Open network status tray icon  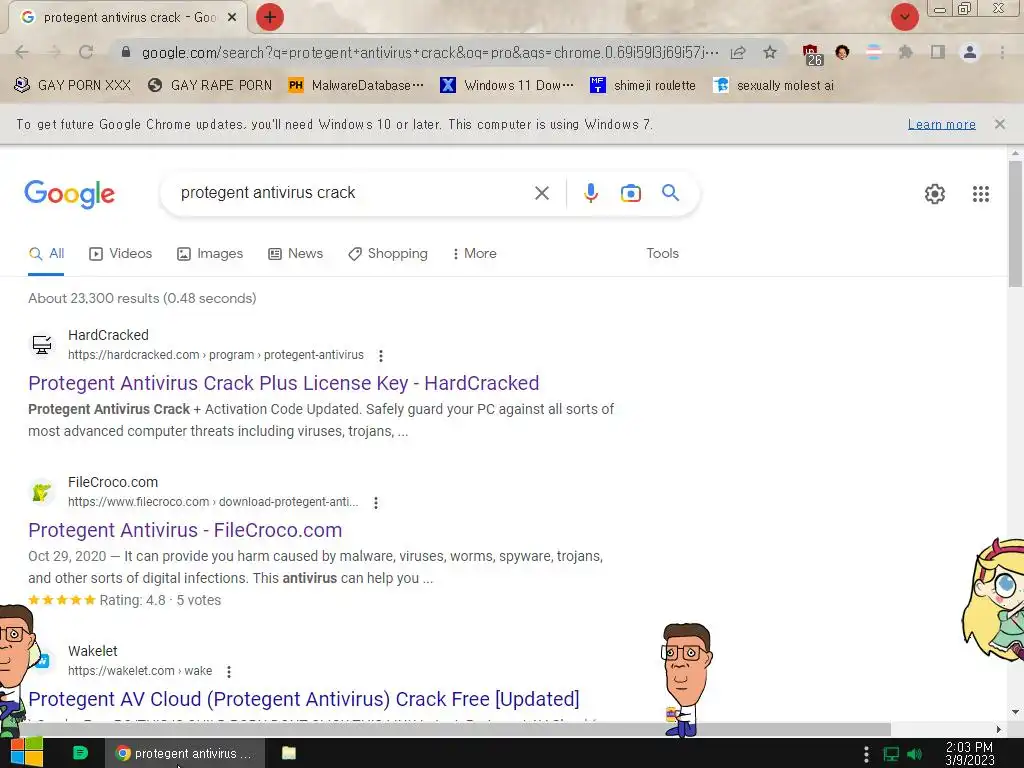[x=891, y=754]
